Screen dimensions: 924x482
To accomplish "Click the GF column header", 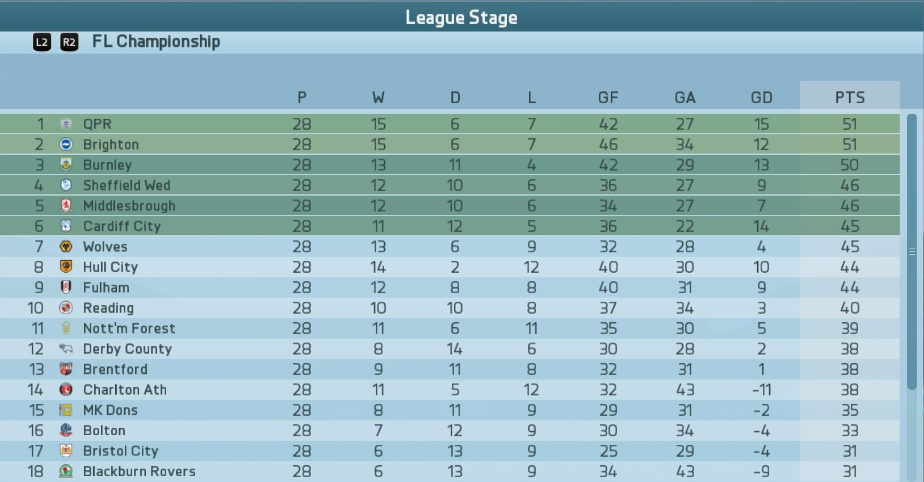I will (x=608, y=97).
